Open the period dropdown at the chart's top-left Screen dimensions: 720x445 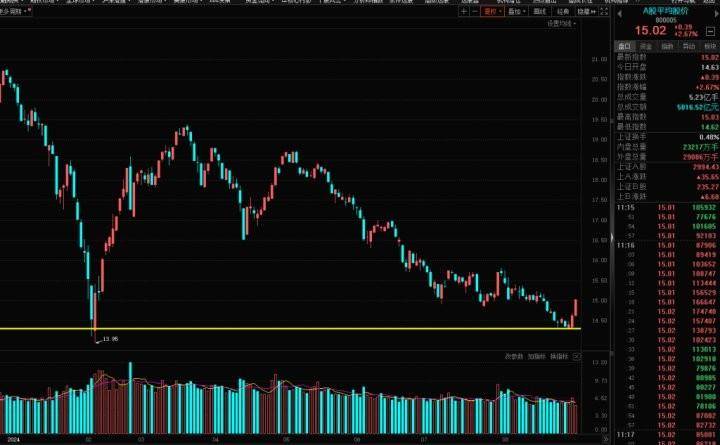coord(15,11)
